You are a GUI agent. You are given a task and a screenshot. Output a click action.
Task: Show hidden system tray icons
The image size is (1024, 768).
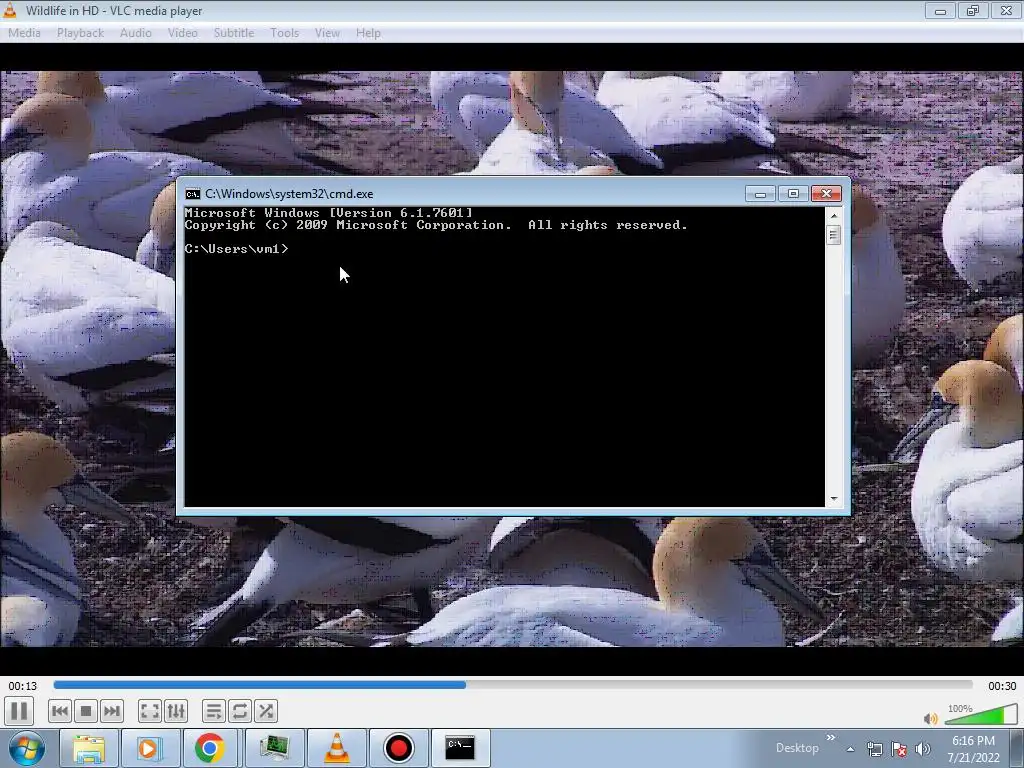(x=850, y=749)
